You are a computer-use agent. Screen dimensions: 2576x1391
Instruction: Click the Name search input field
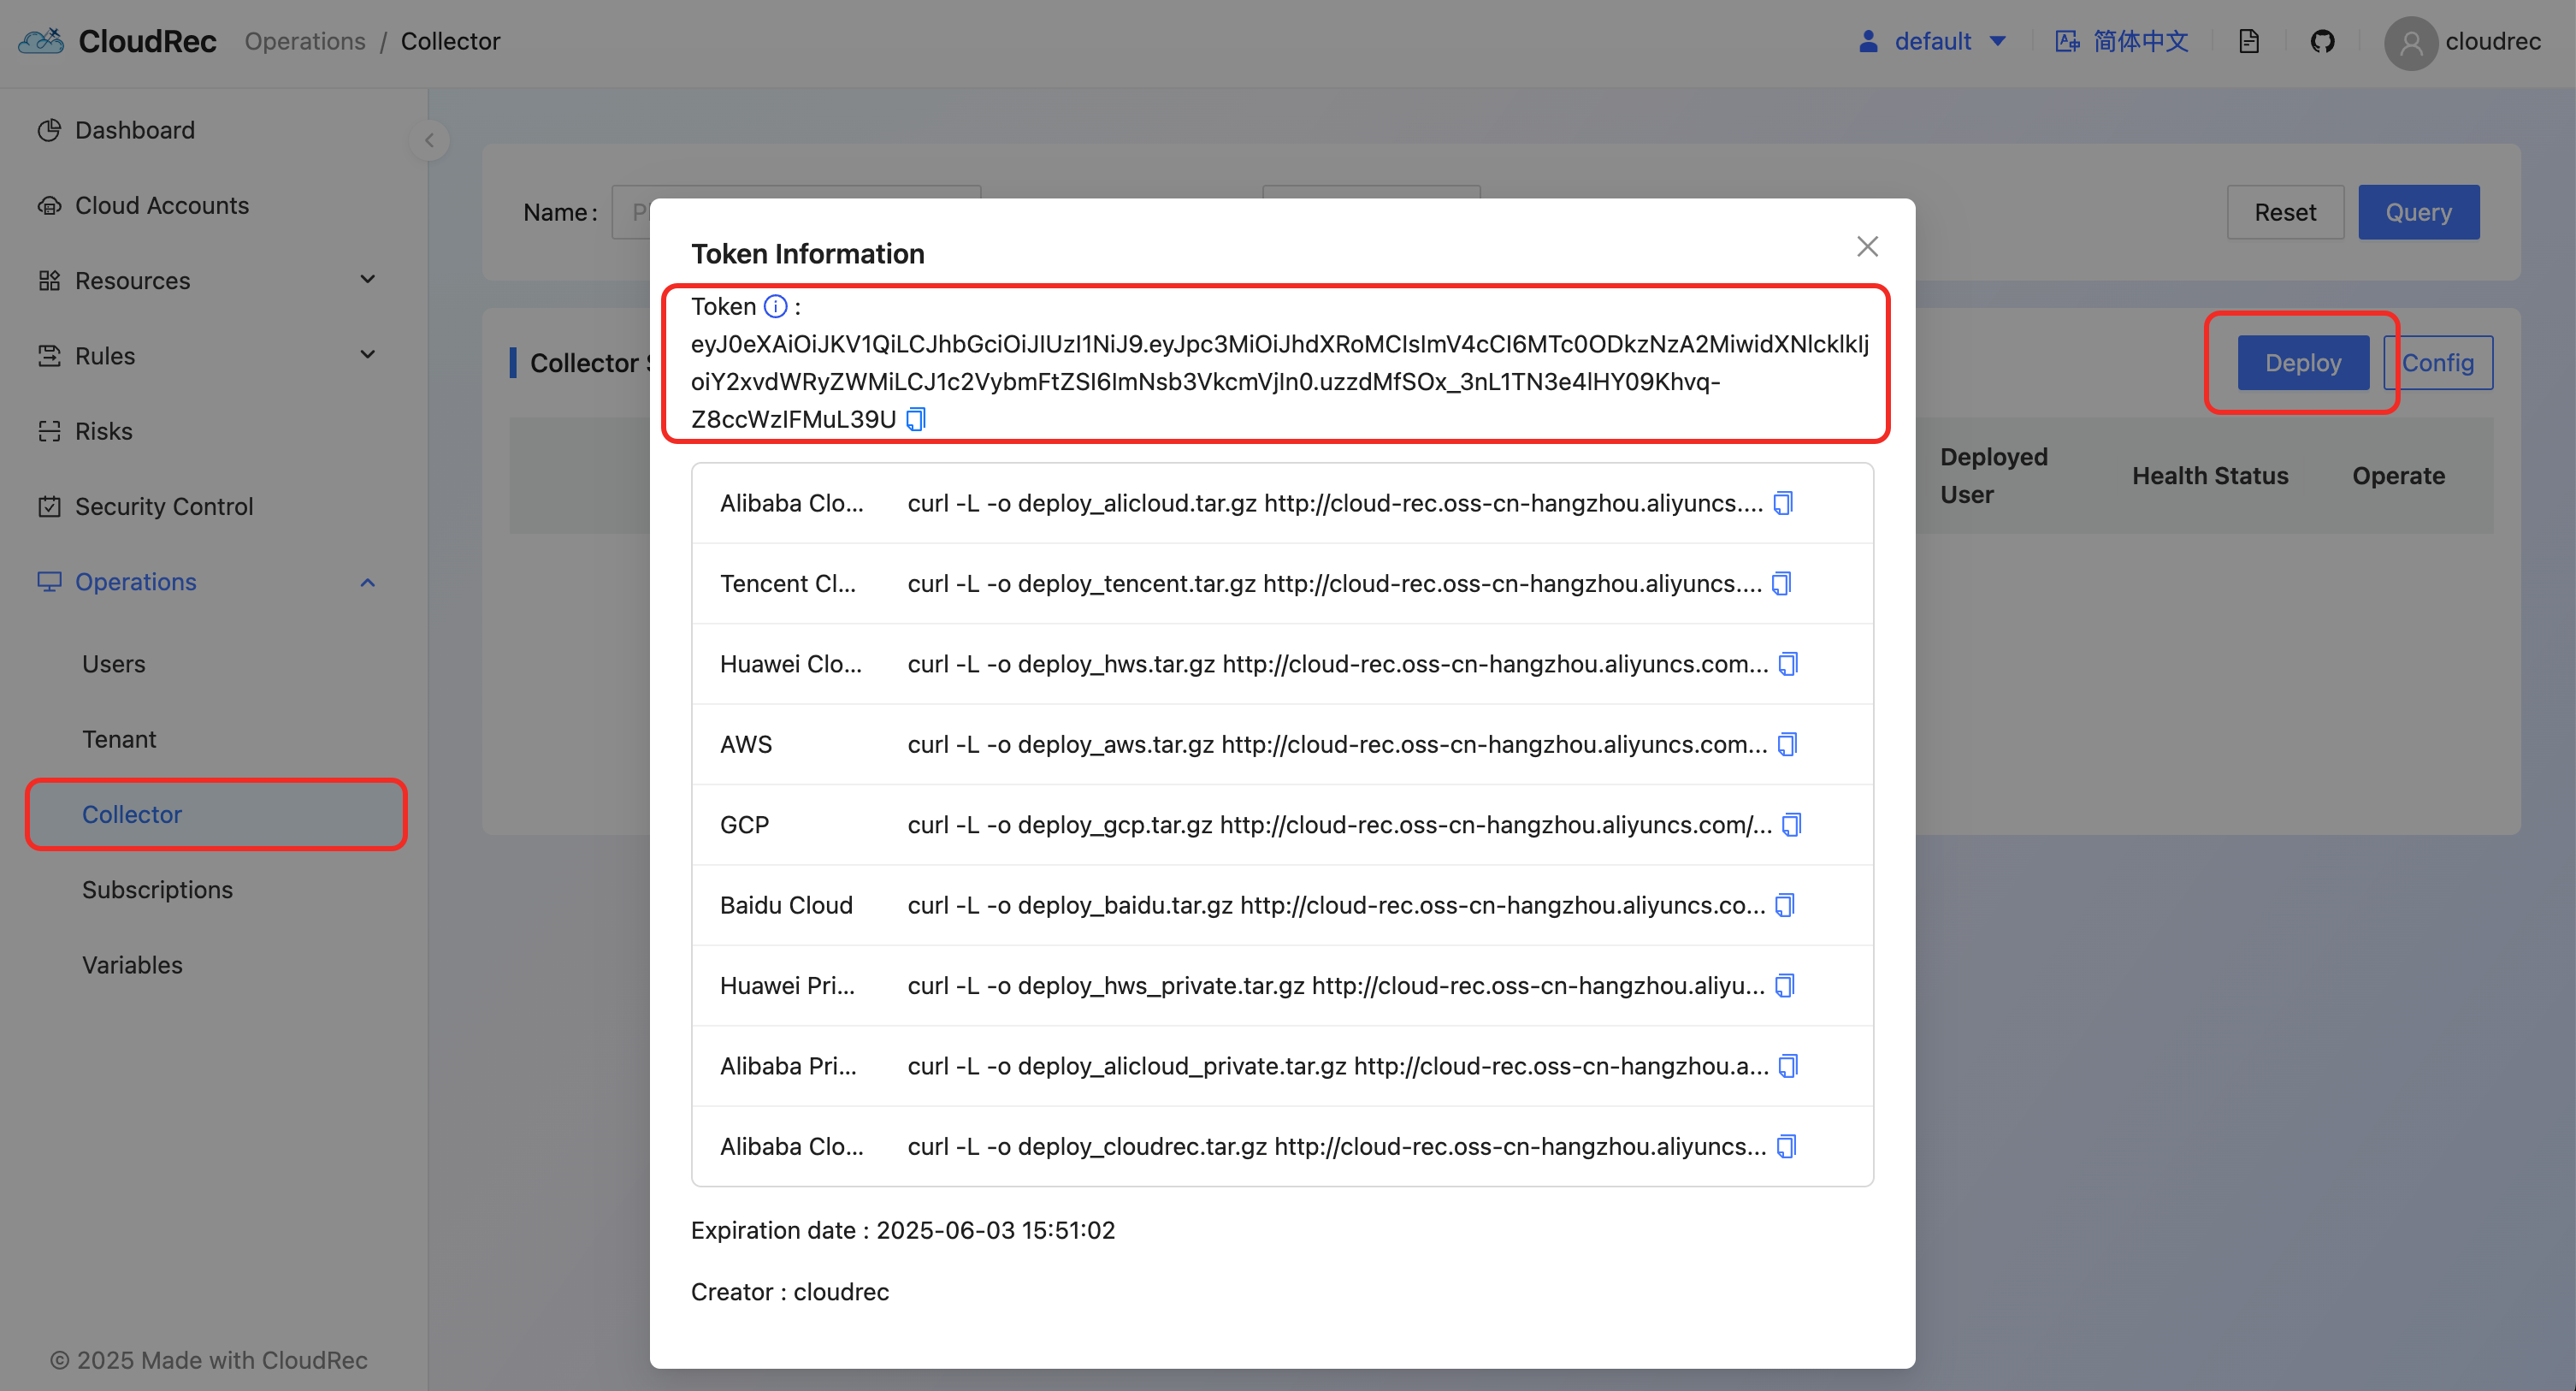point(630,212)
